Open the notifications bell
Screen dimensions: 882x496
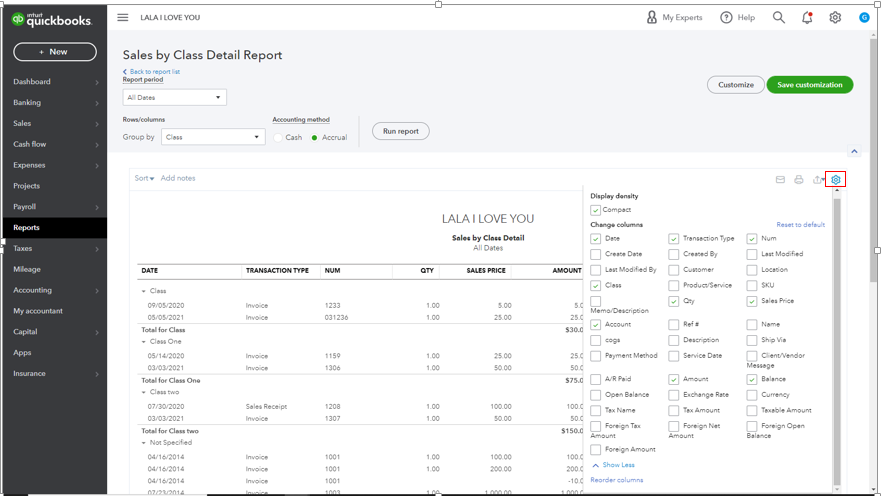pyautogui.click(x=807, y=17)
